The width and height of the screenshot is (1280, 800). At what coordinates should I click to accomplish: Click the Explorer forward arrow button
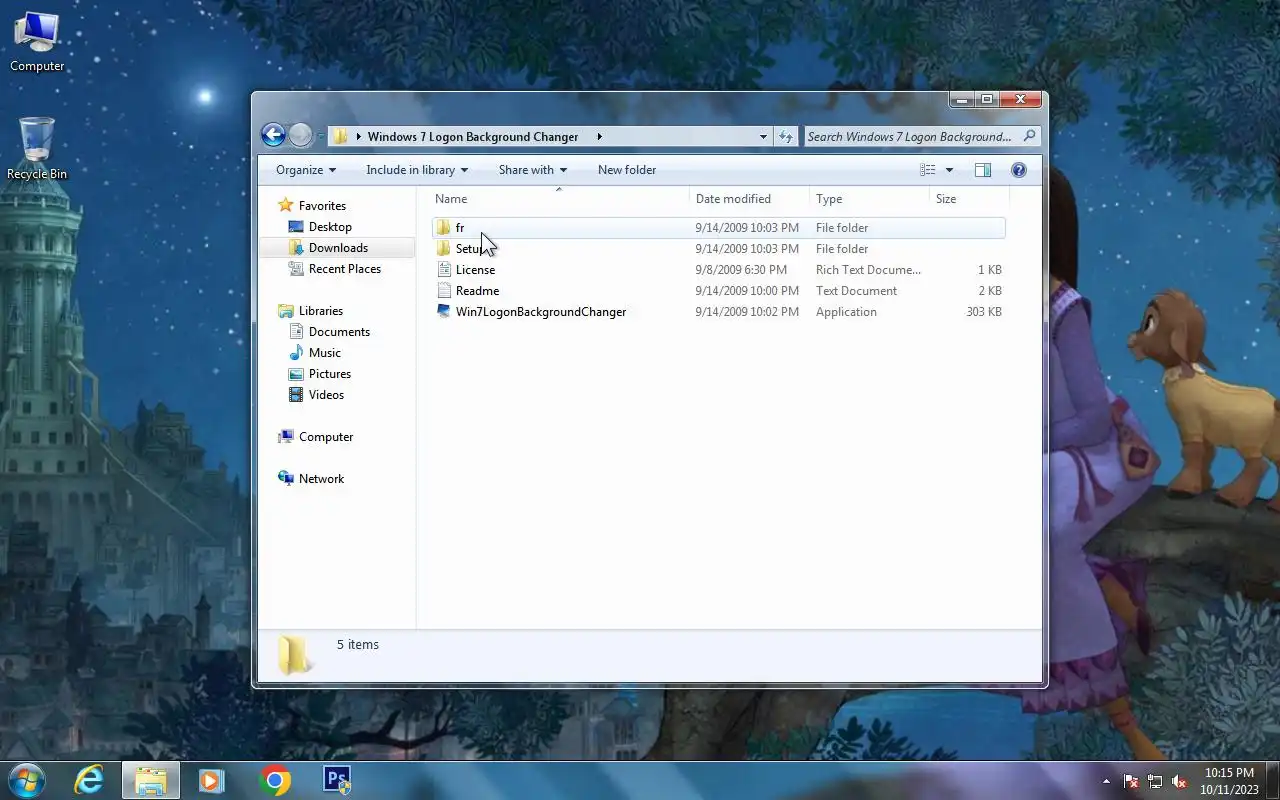(x=300, y=136)
